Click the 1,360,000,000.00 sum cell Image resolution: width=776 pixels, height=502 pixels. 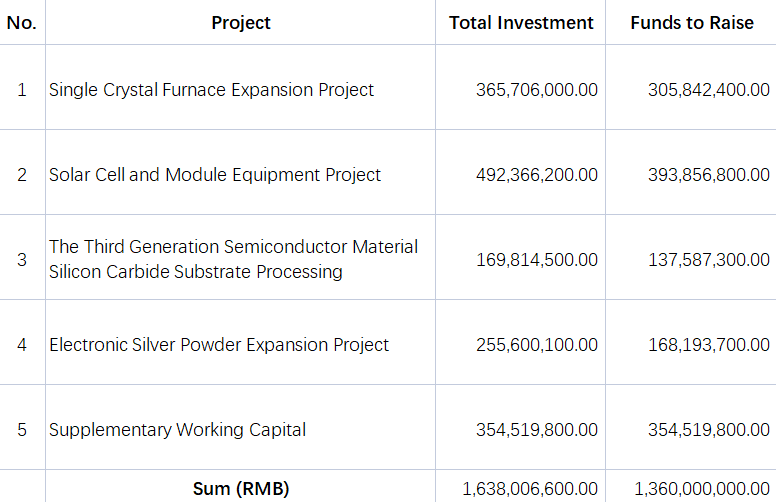click(x=691, y=486)
